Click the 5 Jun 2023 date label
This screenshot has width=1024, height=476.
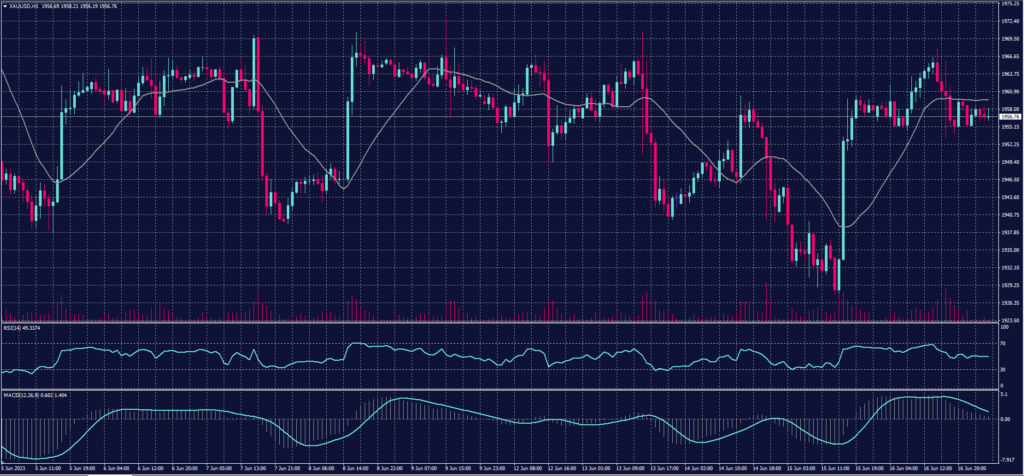click(13, 467)
